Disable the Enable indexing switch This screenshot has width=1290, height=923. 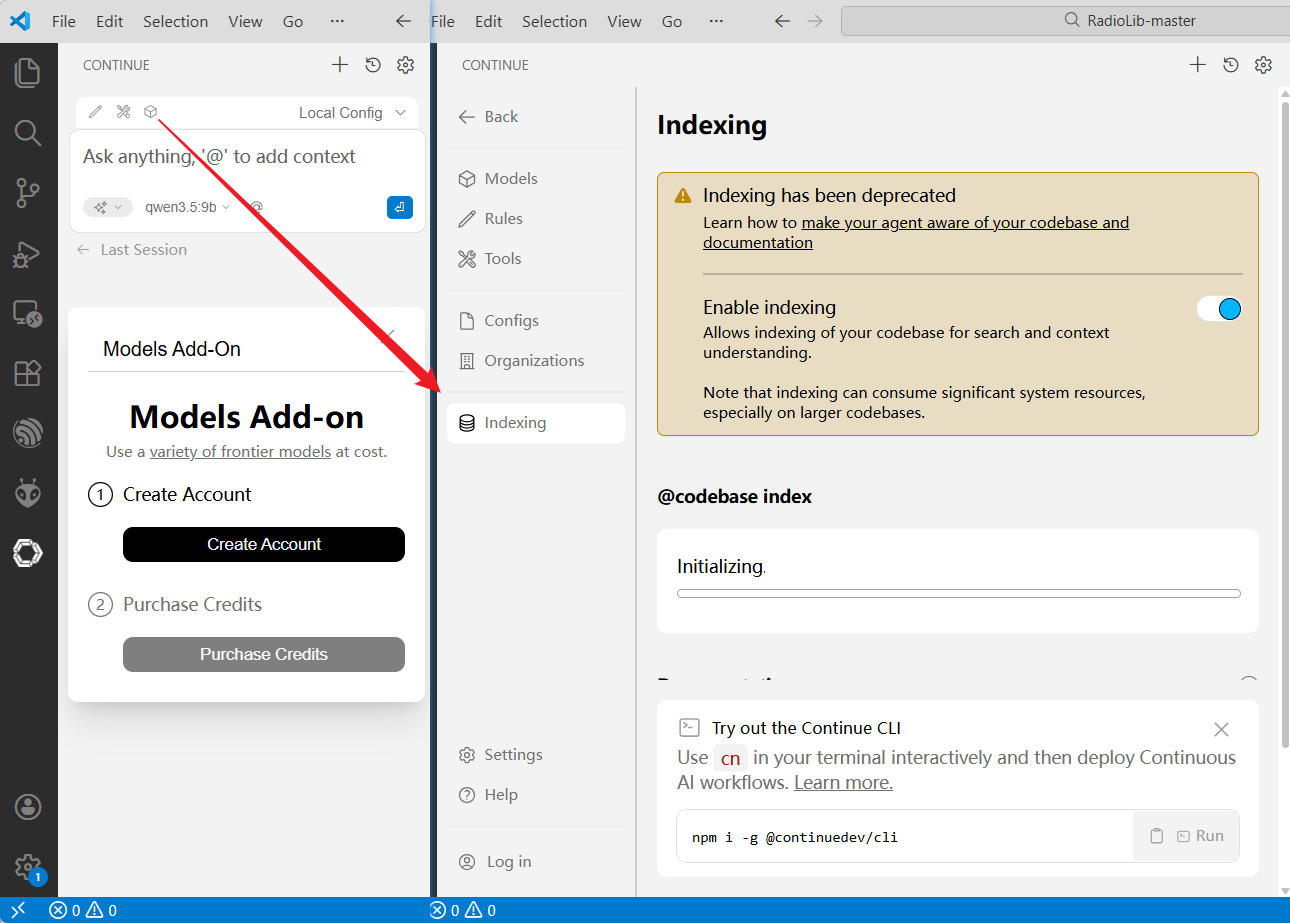pyautogui.click(x=1220, y=309)
